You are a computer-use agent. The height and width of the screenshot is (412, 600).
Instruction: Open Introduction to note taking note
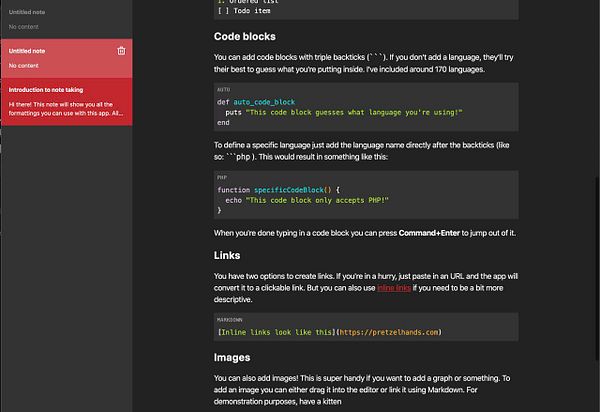tap(66, 102)
